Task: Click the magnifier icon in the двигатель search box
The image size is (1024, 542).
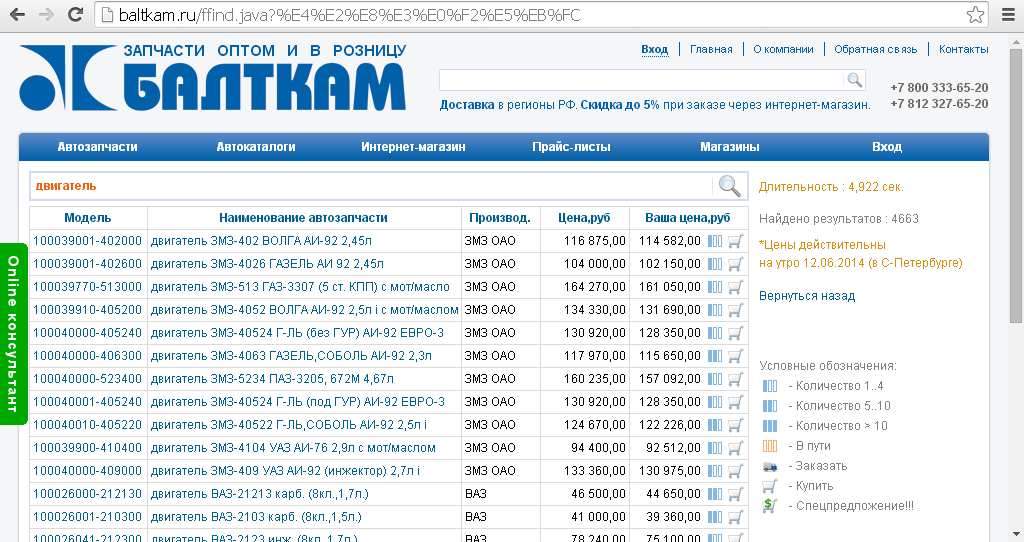Action: (730, 186)
